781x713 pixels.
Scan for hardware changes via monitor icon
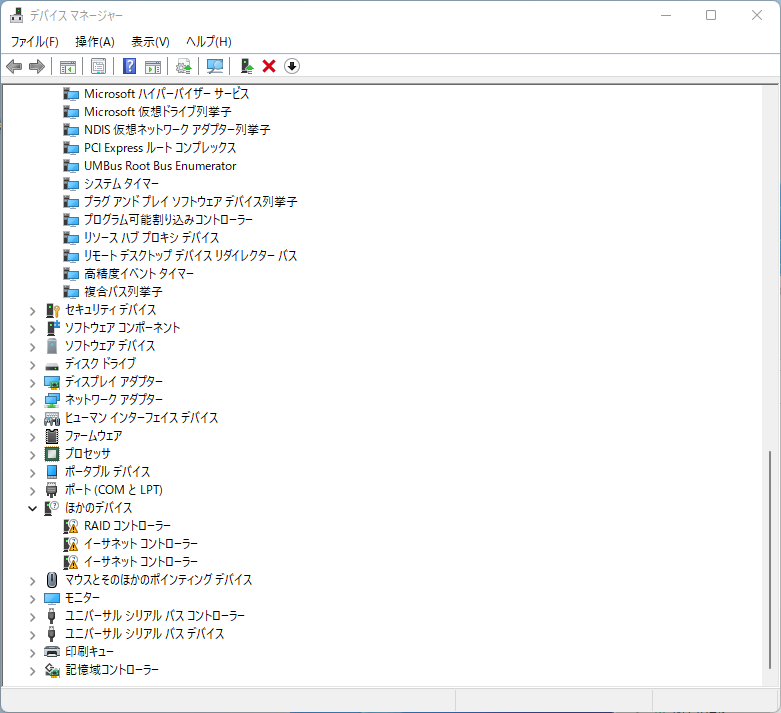215,66
